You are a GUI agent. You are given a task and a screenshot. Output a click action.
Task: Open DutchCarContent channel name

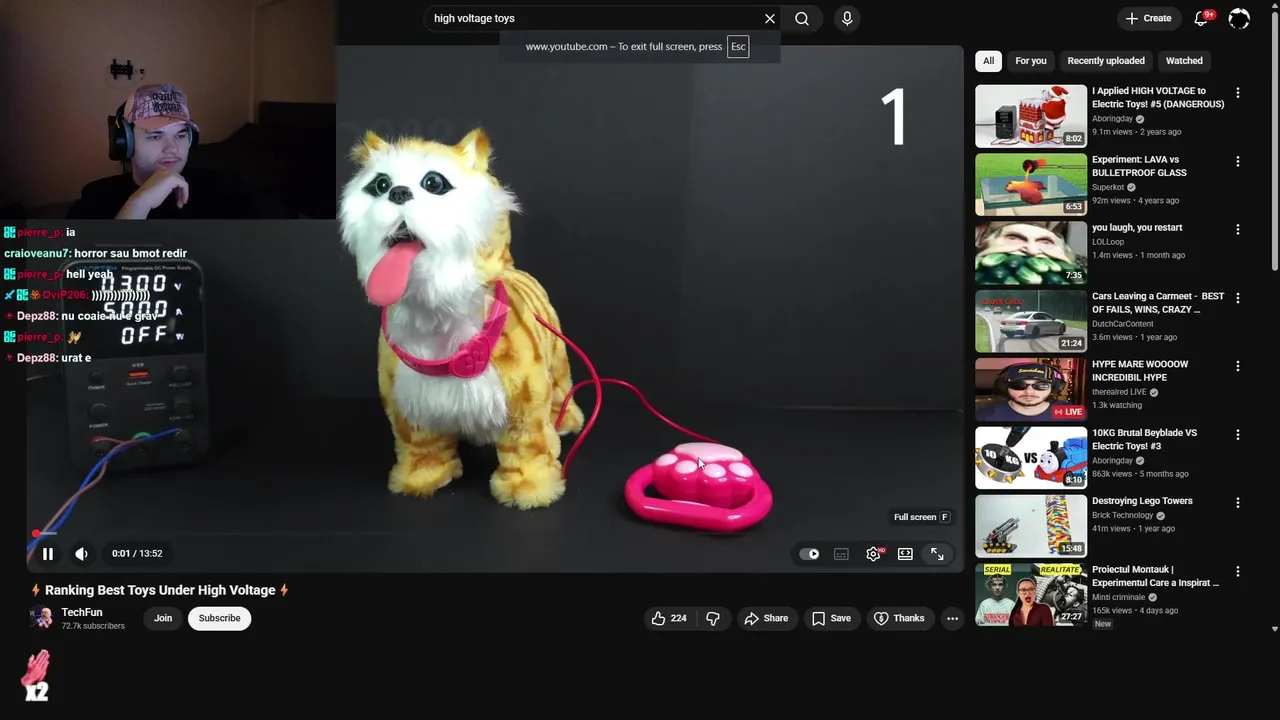[x=1122, y=324]
